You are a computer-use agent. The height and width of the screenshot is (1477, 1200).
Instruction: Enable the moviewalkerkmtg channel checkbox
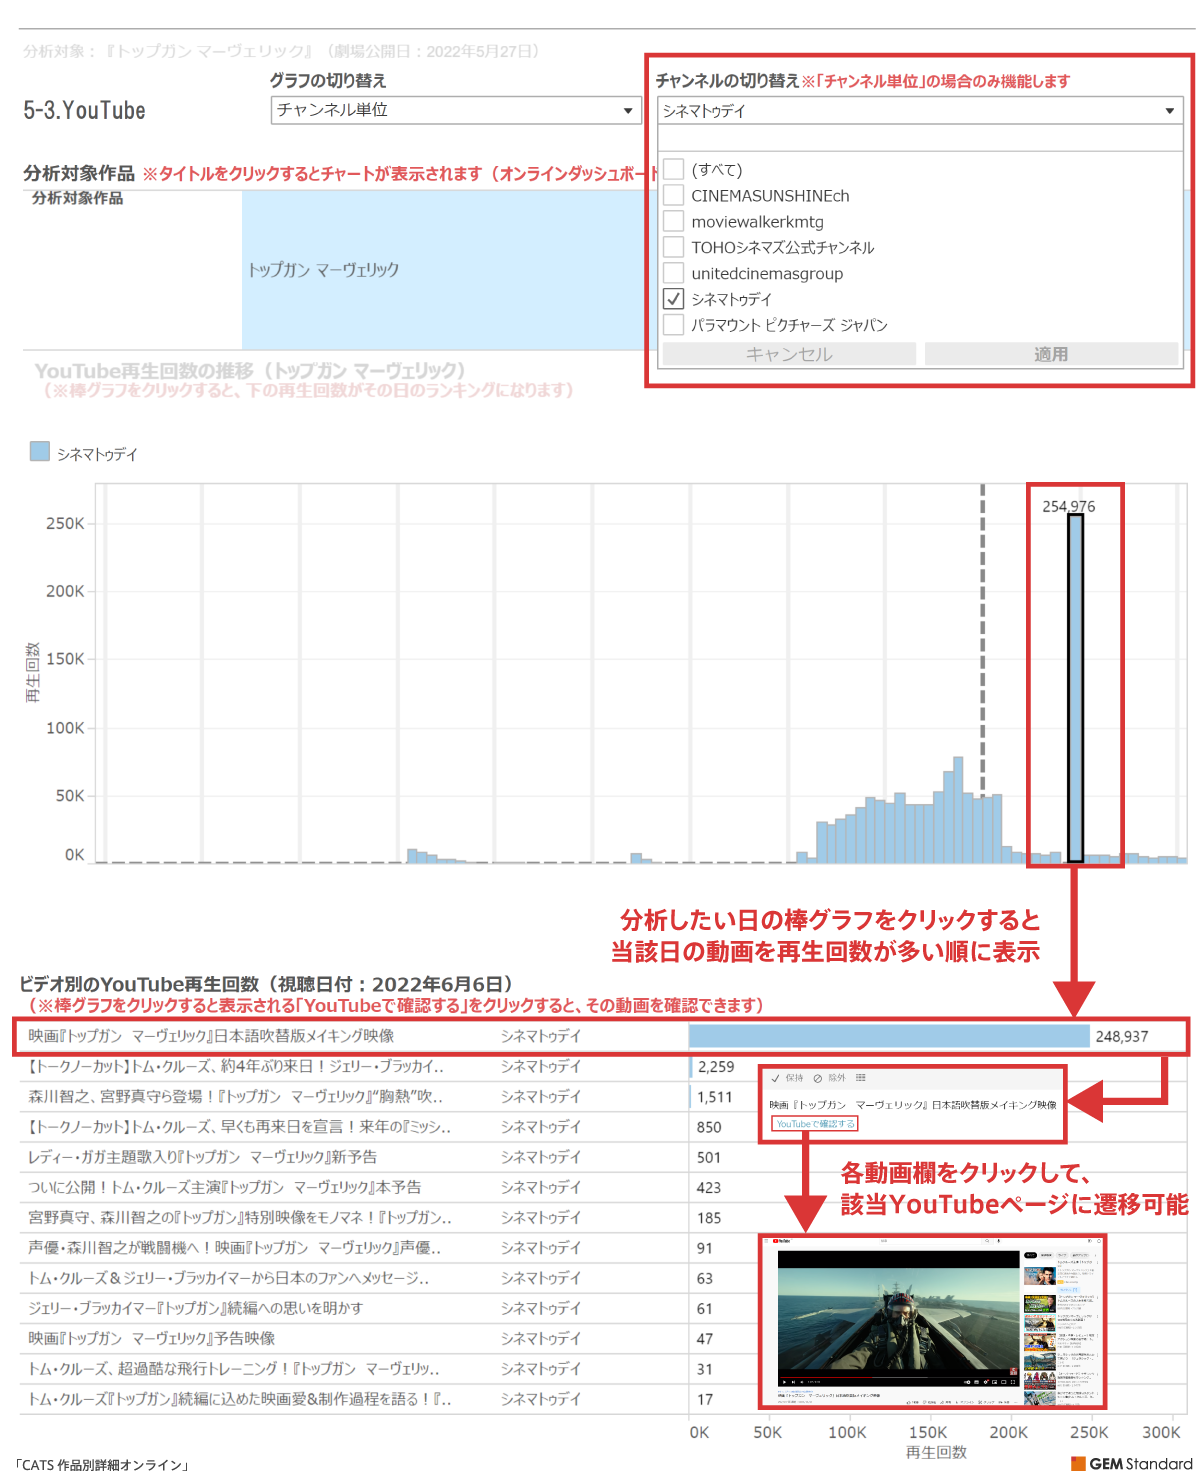pos(674,220)
